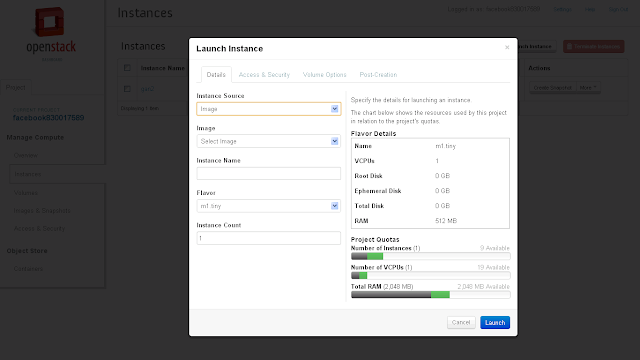Image resolution: width=640 pixels, height=360 pixels.
Task: Click the 'Project Quotas' heading
Action: (x=375, y=240)
